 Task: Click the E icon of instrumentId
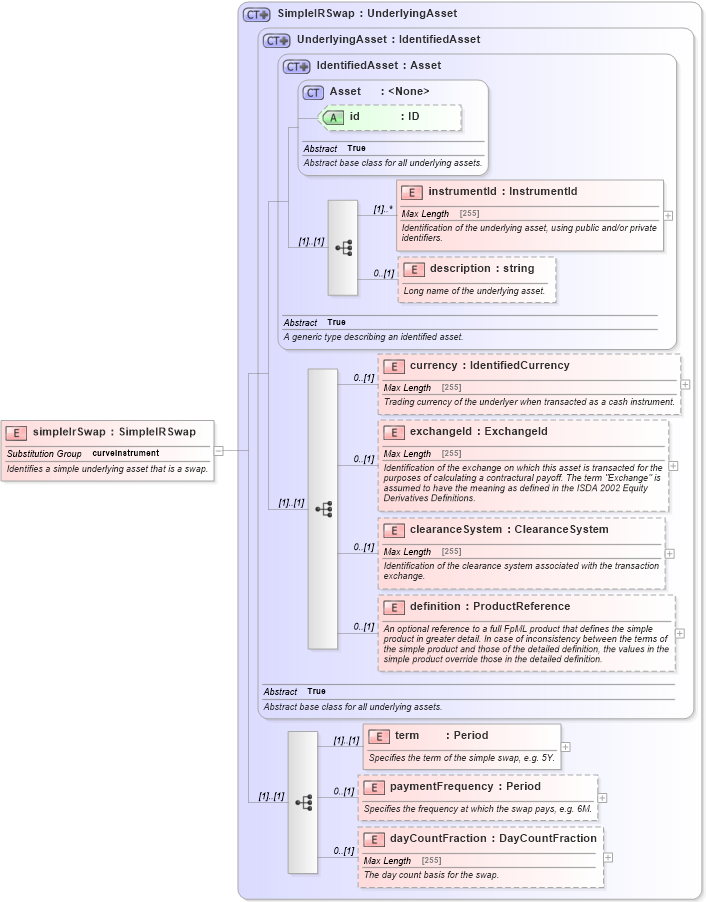pyautogui.click(x=411, y=193)
